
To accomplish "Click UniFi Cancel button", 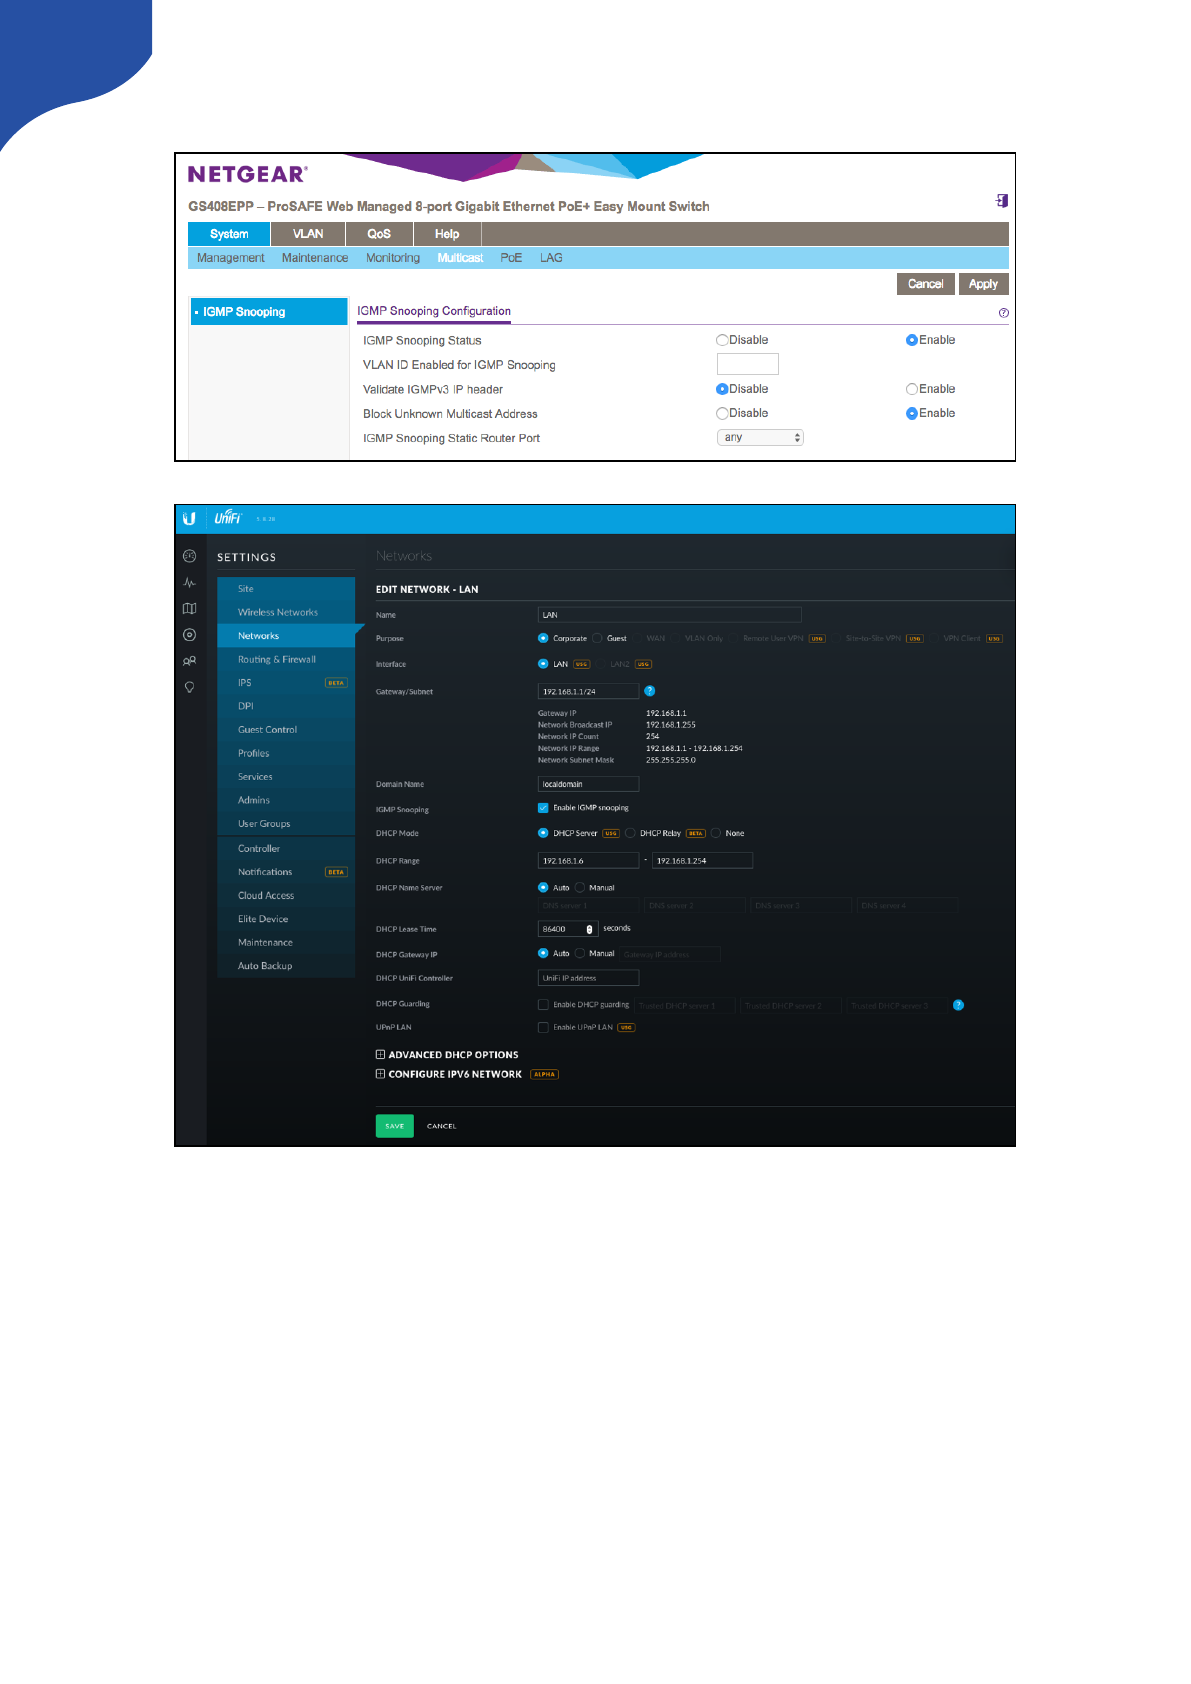I will click(442, 1126).
